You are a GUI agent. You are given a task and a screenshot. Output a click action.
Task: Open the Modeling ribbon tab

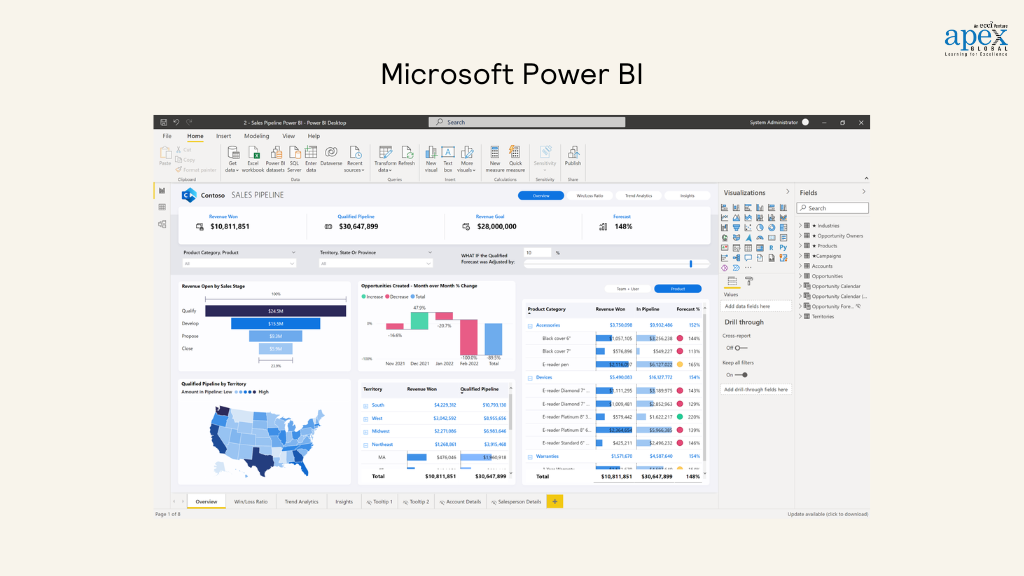(x=257, y=136)
